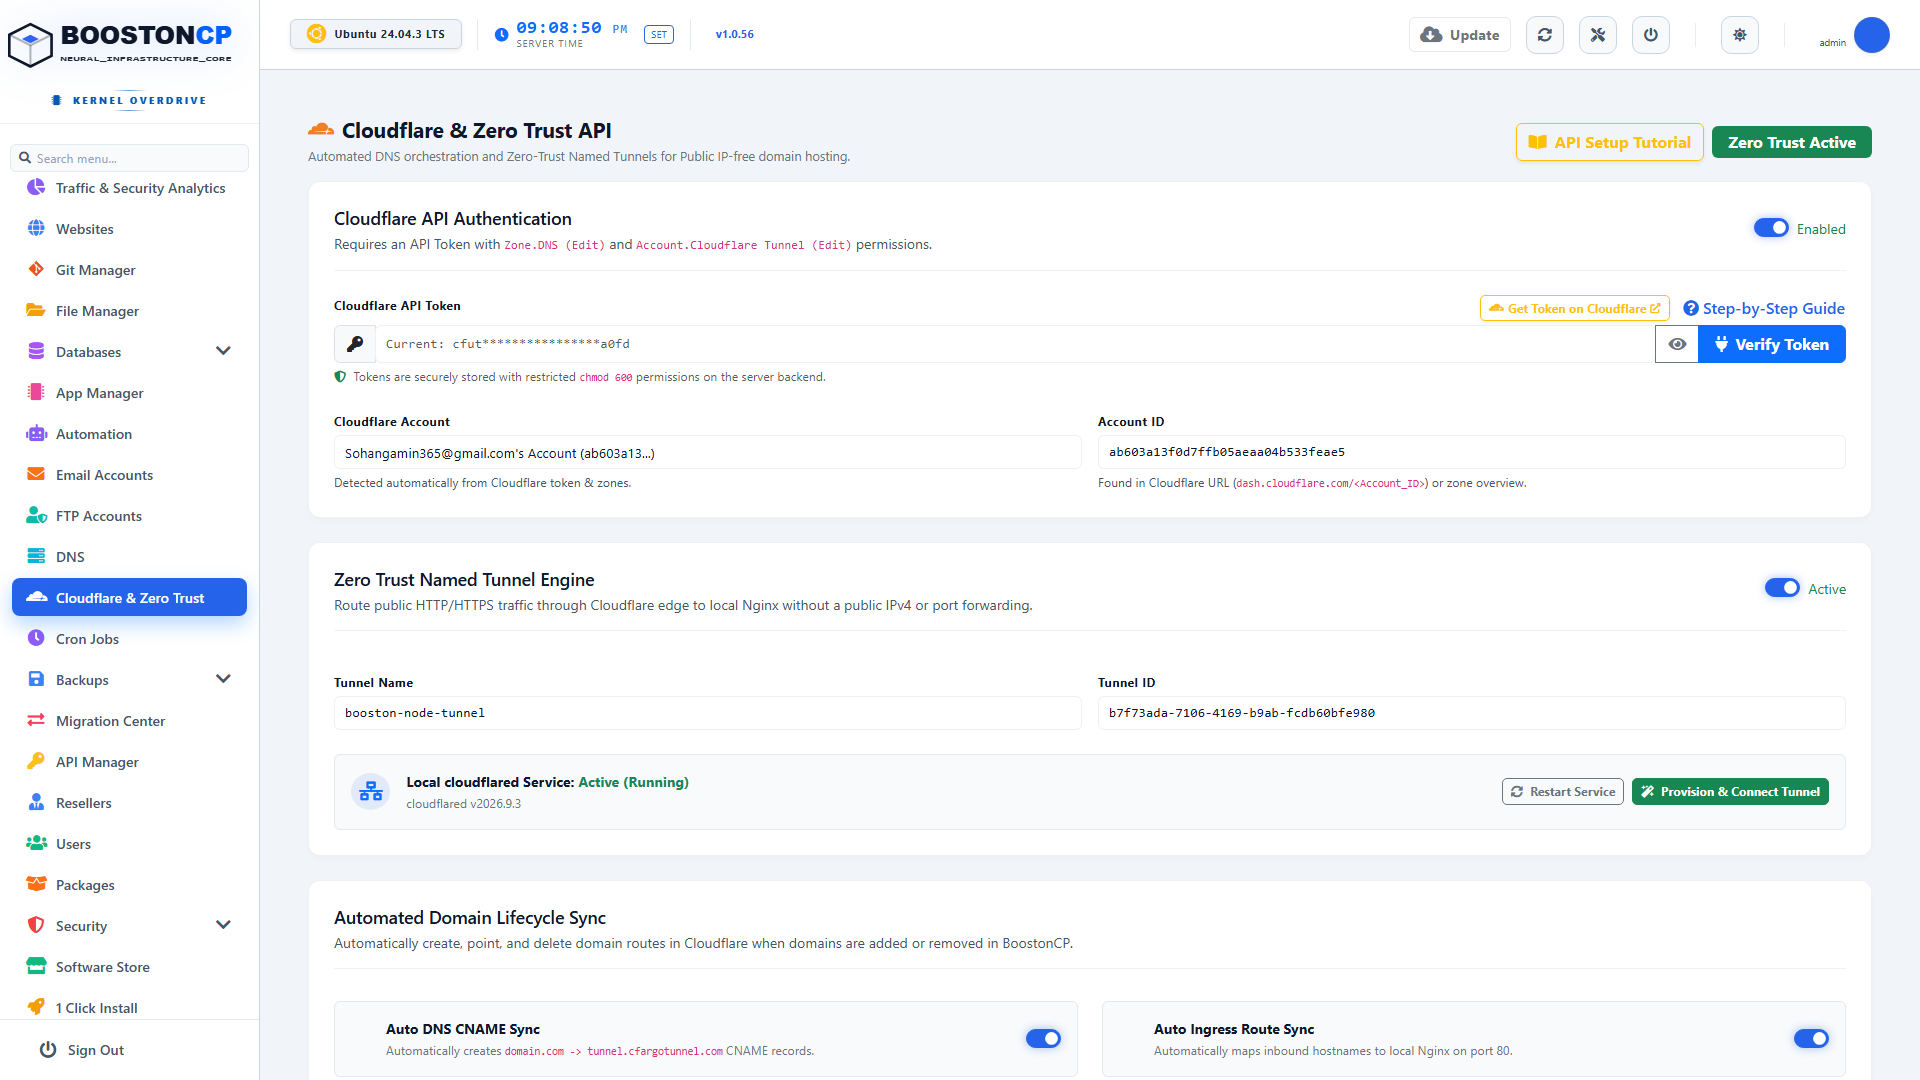Select Automation in the sidebar
1920x1080 pixels.
point(129,434)
